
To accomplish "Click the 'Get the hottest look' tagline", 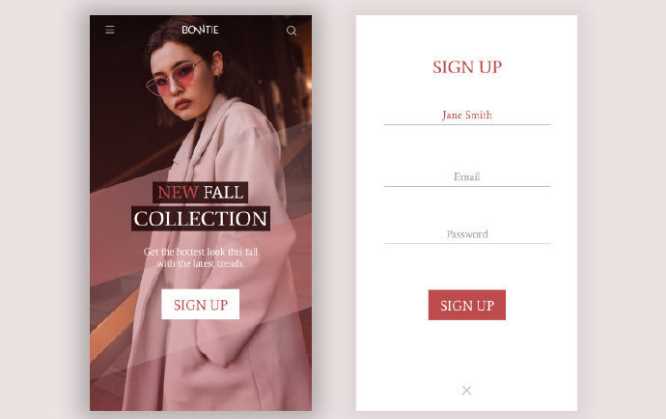I will click(x=201, y=252).
